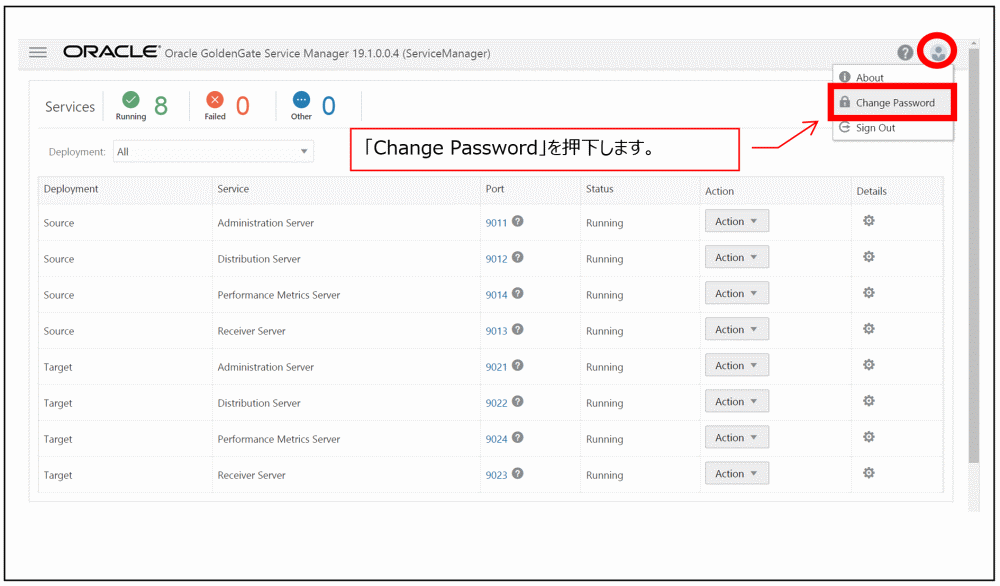The height and width of the screenshot is (586, 1000).
Task: Choose Sign Out in user menu
Action: (875, 128)
